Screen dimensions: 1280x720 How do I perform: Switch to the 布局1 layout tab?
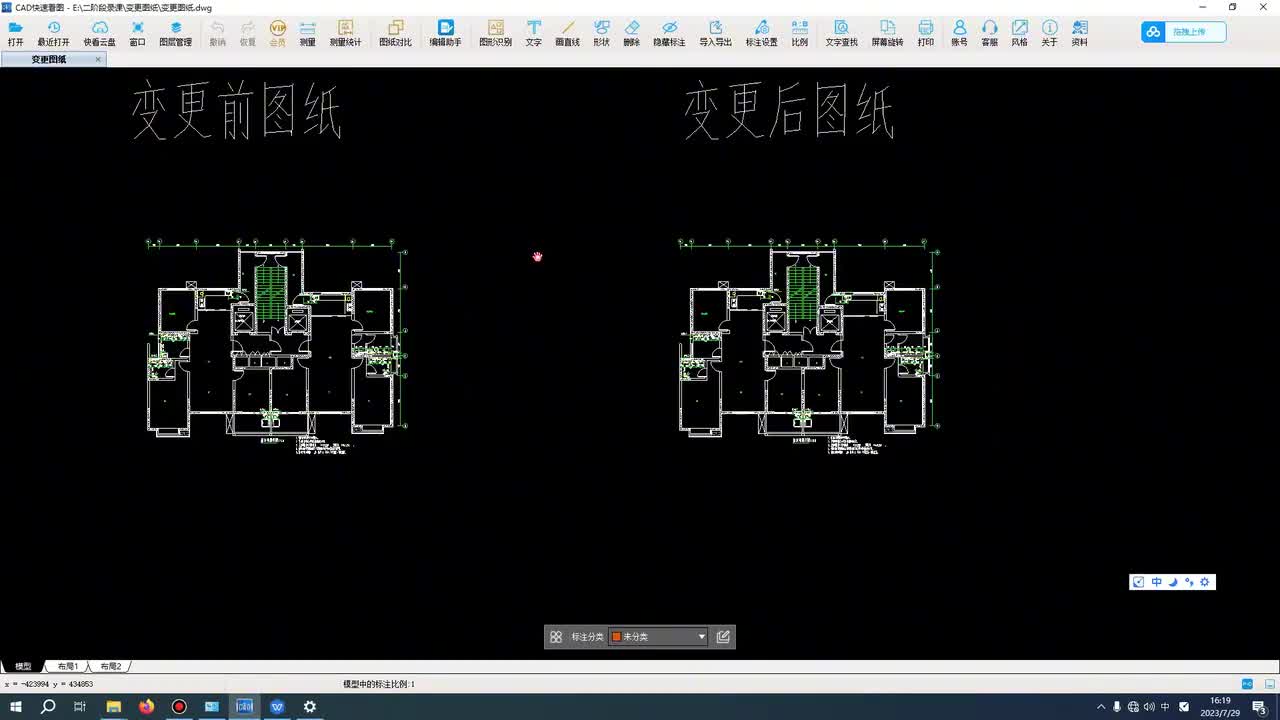point(68,666)
